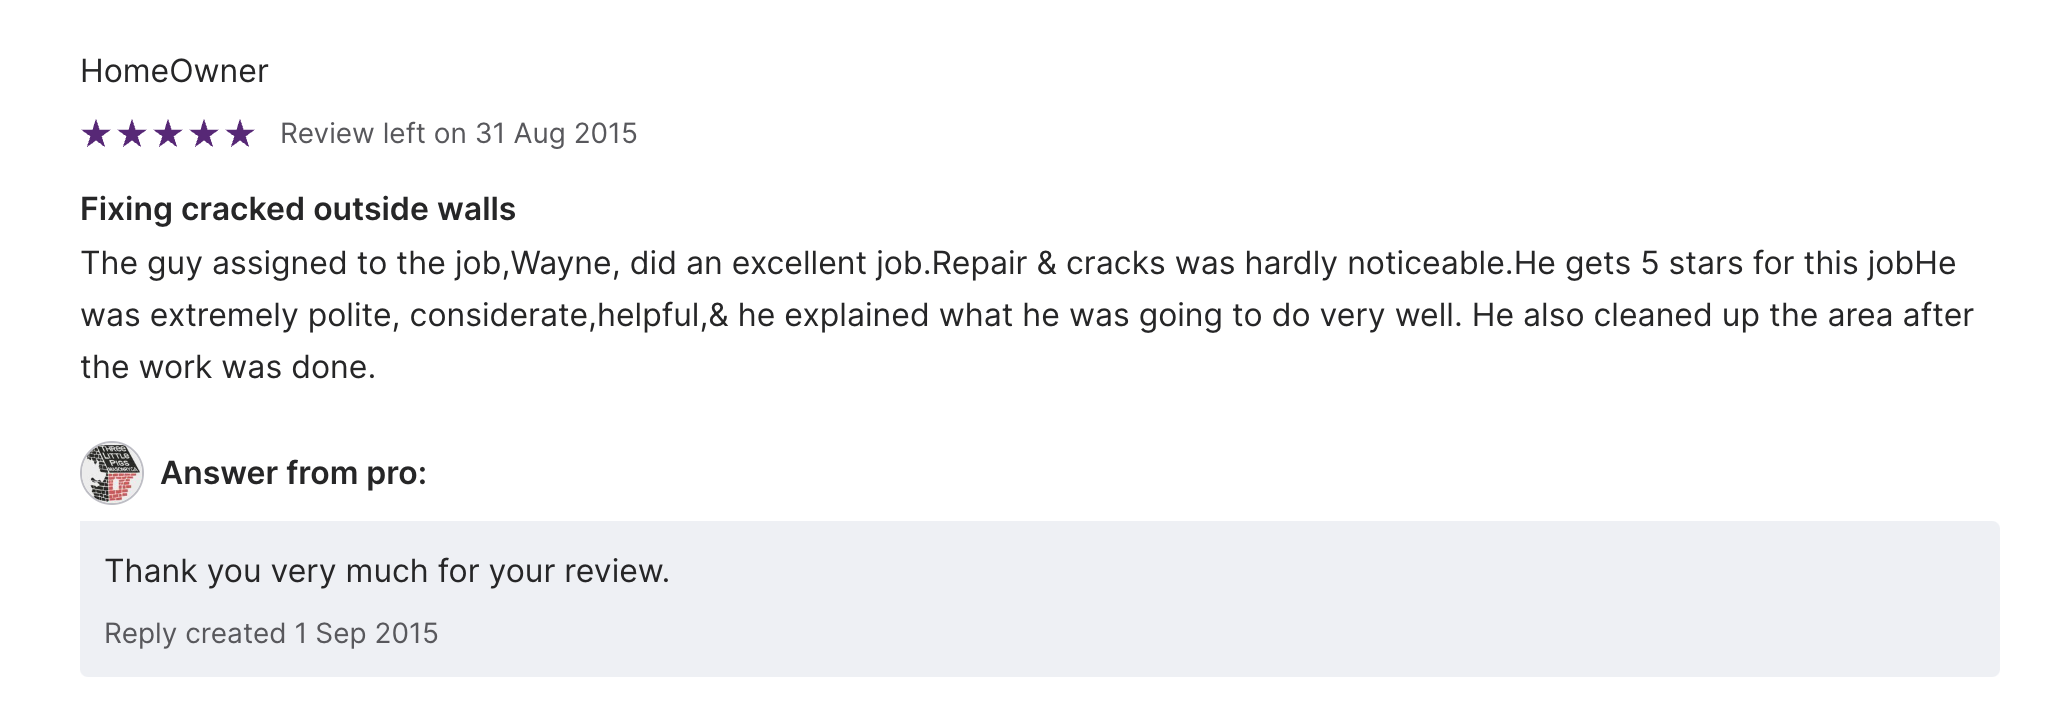Click the 'Reply created 1 Sep 2015' timestamp
The width and height of the screenshot is (2046, 722).
[x=271, y=633]
